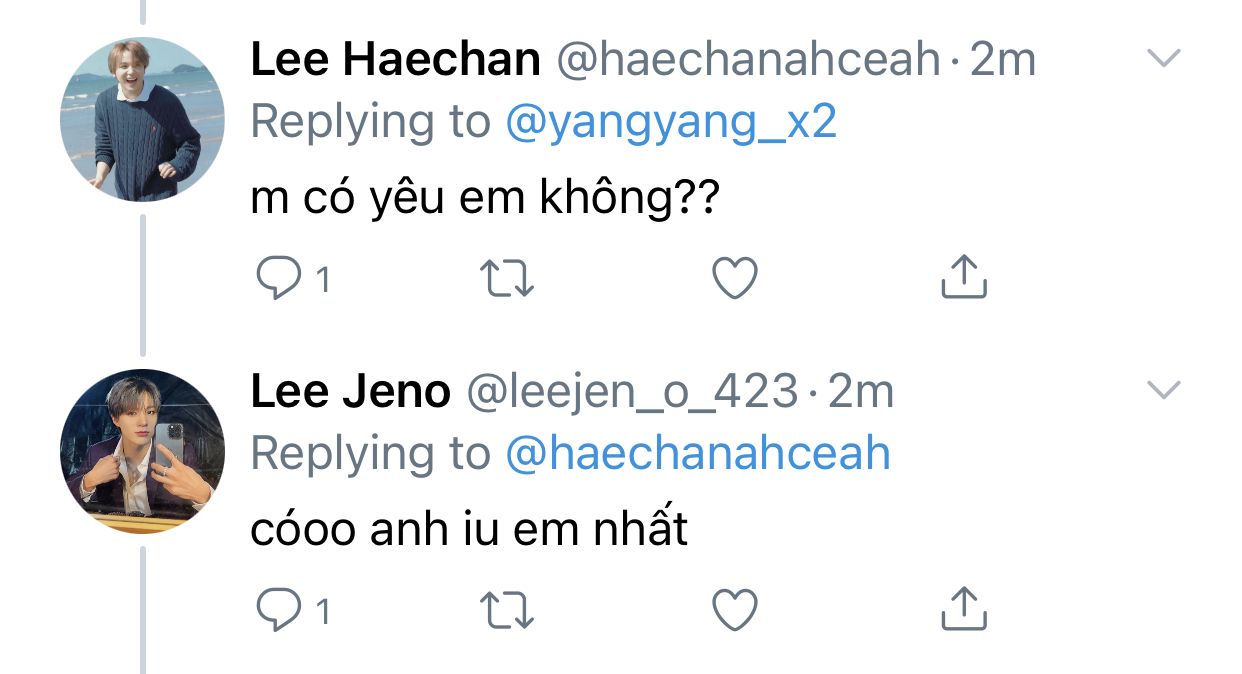
Task: Retweet Lee Haechan's tweet
Action: pyautogui.click(x=507, y=279)
